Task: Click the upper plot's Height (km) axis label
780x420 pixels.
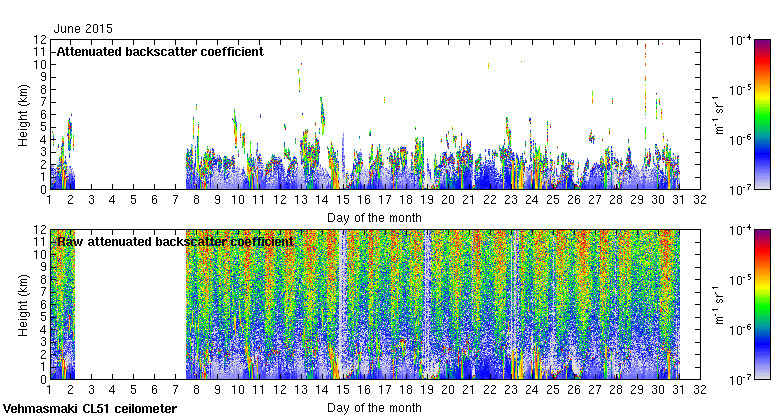Action: [x=23, y=114]
